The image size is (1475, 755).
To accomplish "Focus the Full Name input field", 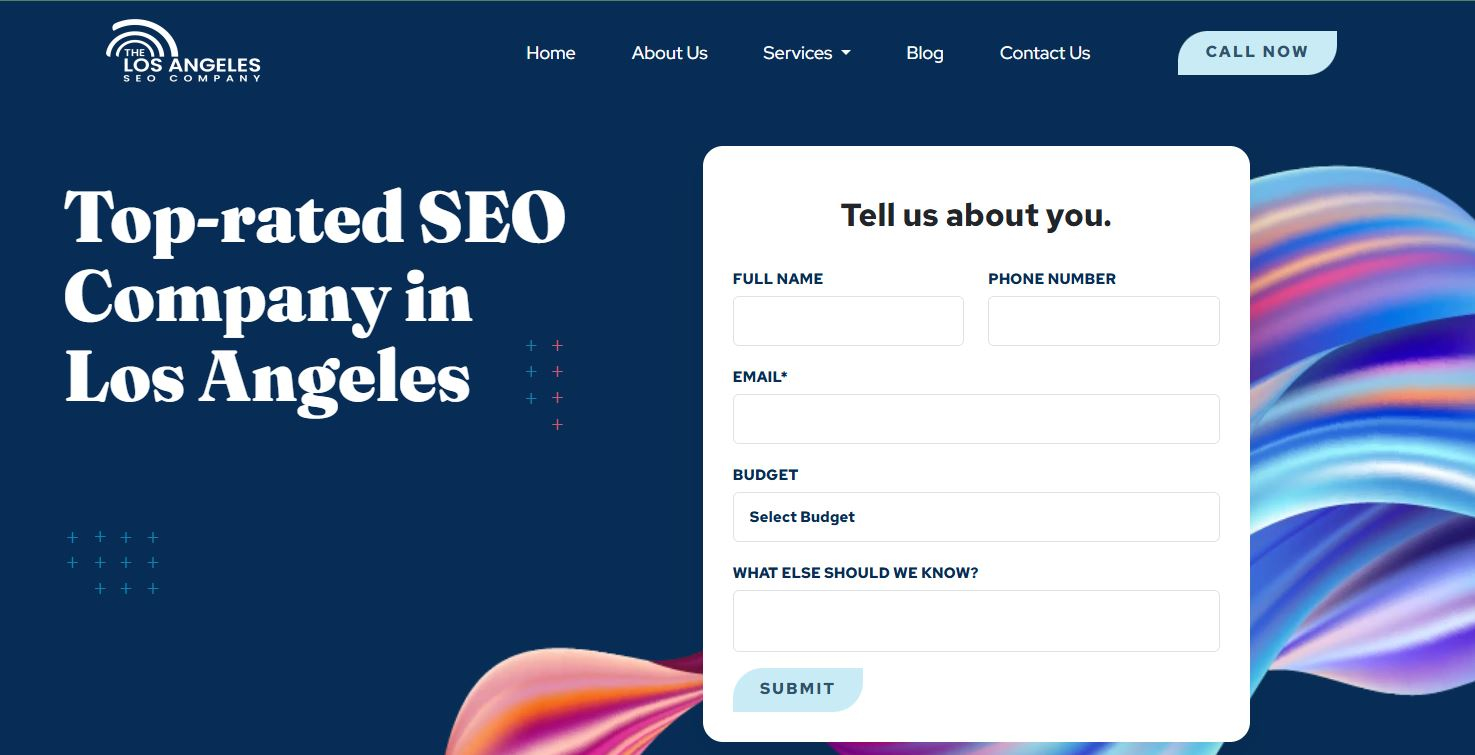I will 848,321.
